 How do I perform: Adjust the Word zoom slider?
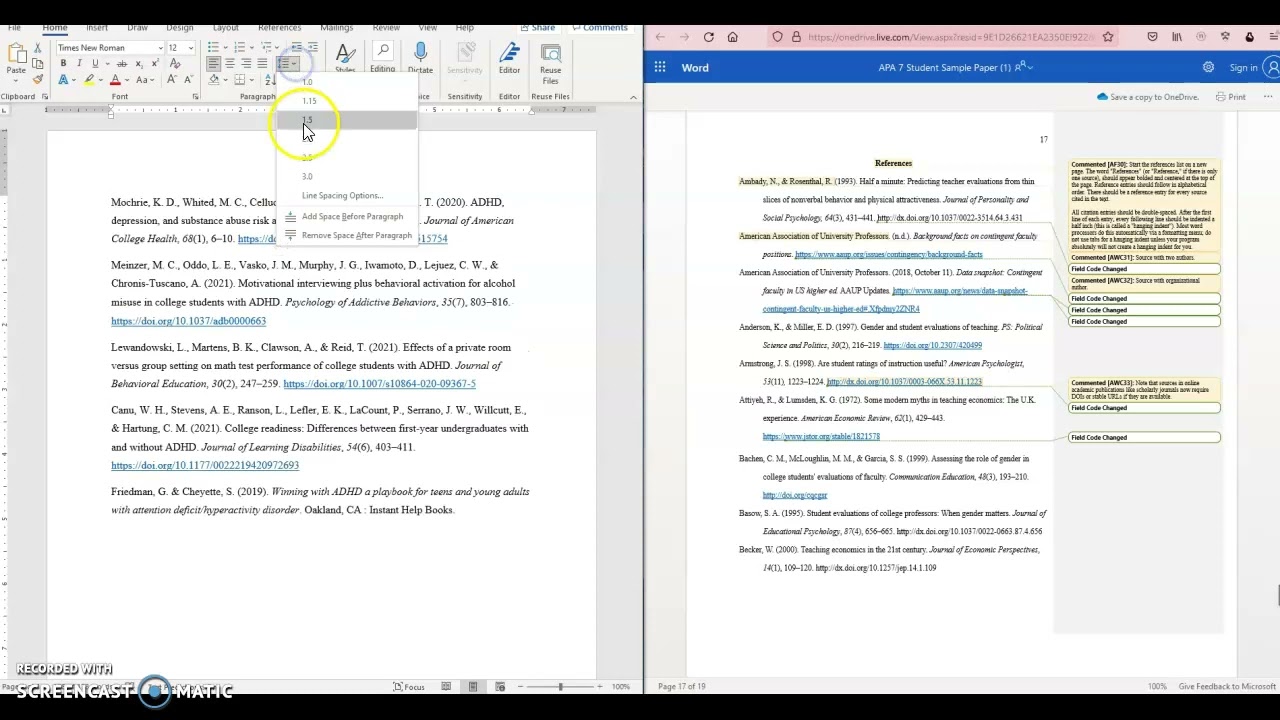coord(560,687)
